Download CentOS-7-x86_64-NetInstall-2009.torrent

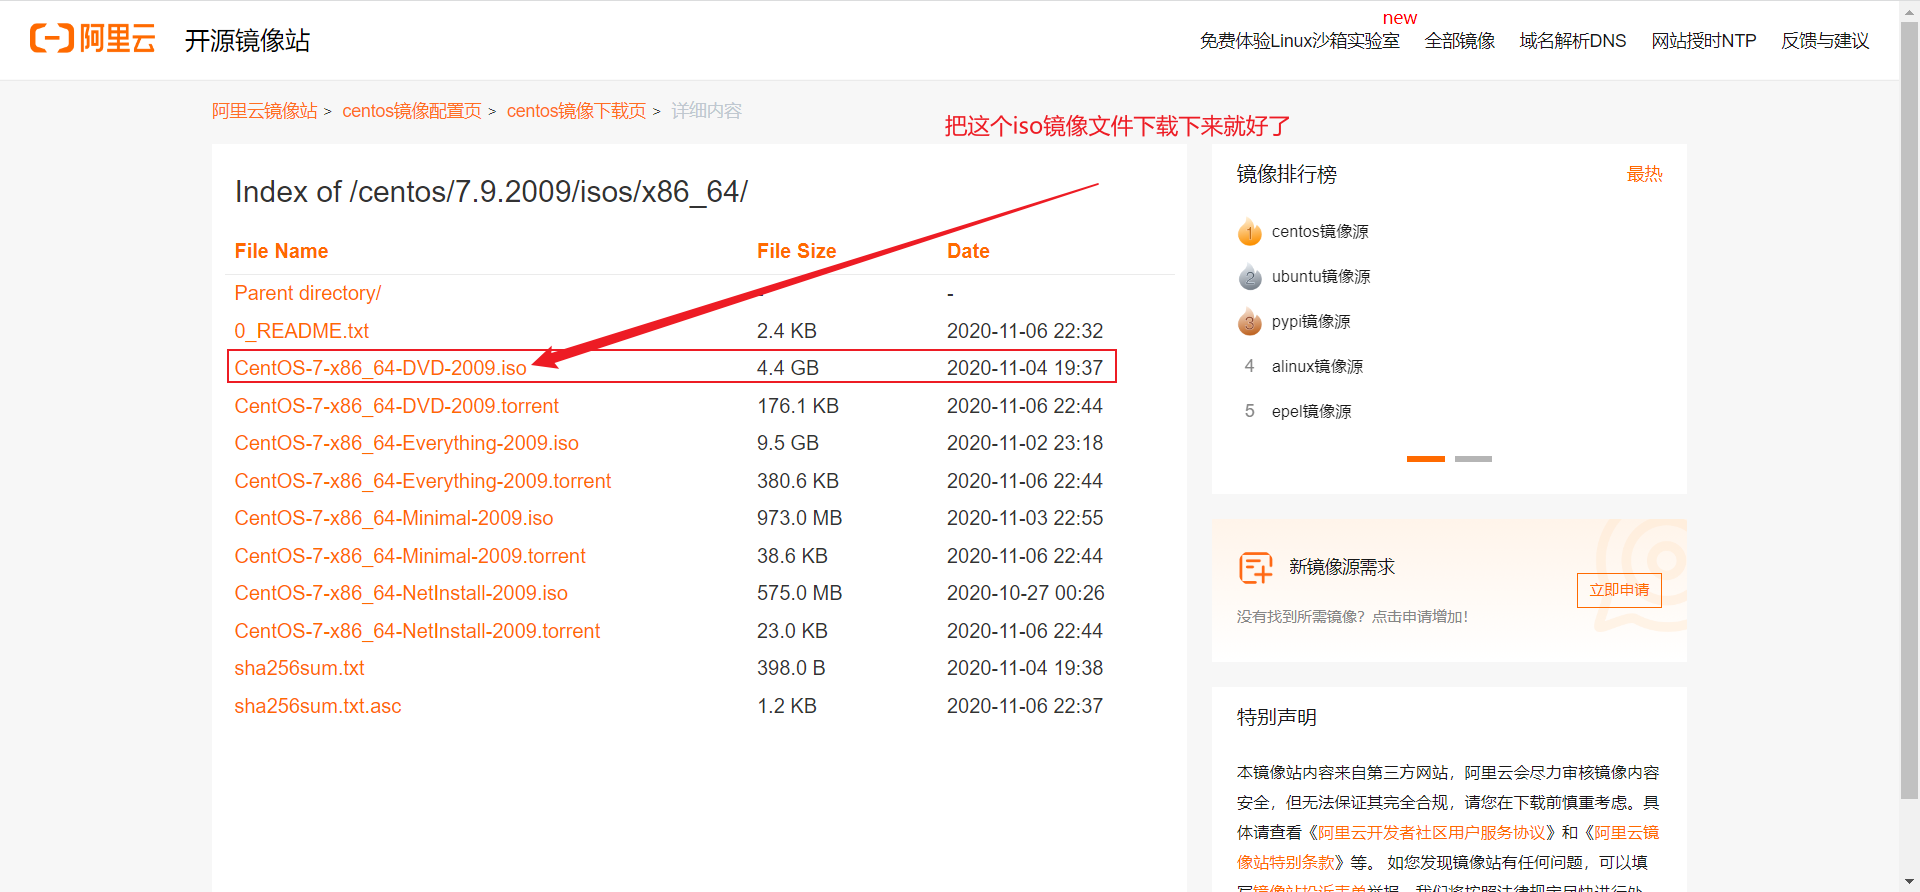(417, 631)
